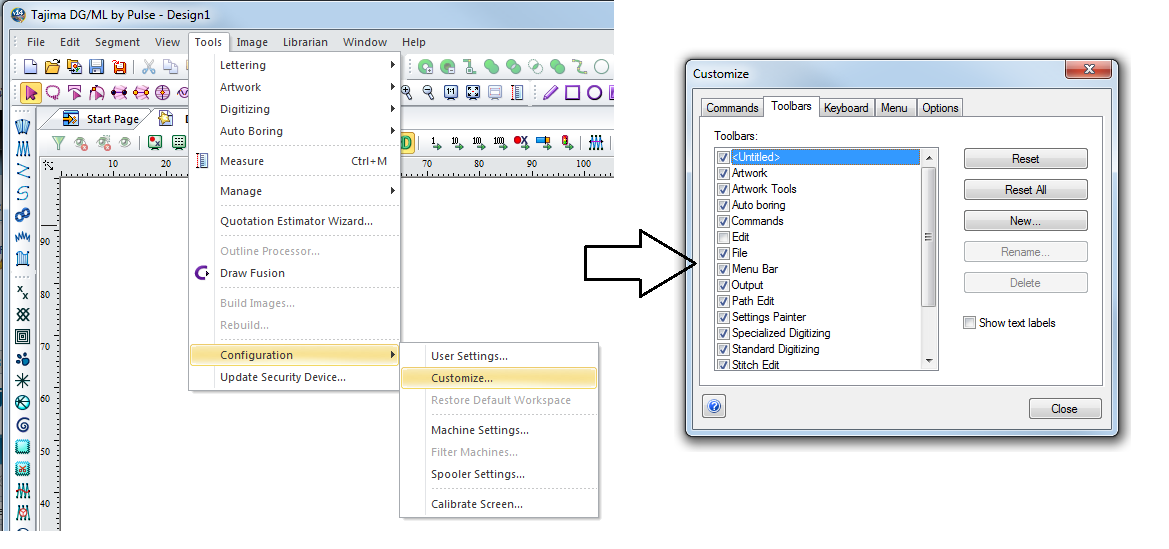Open the Tools menu in menu bar
The width and height of the screenshot is (1169, 549).
click(x=209, y=42)
